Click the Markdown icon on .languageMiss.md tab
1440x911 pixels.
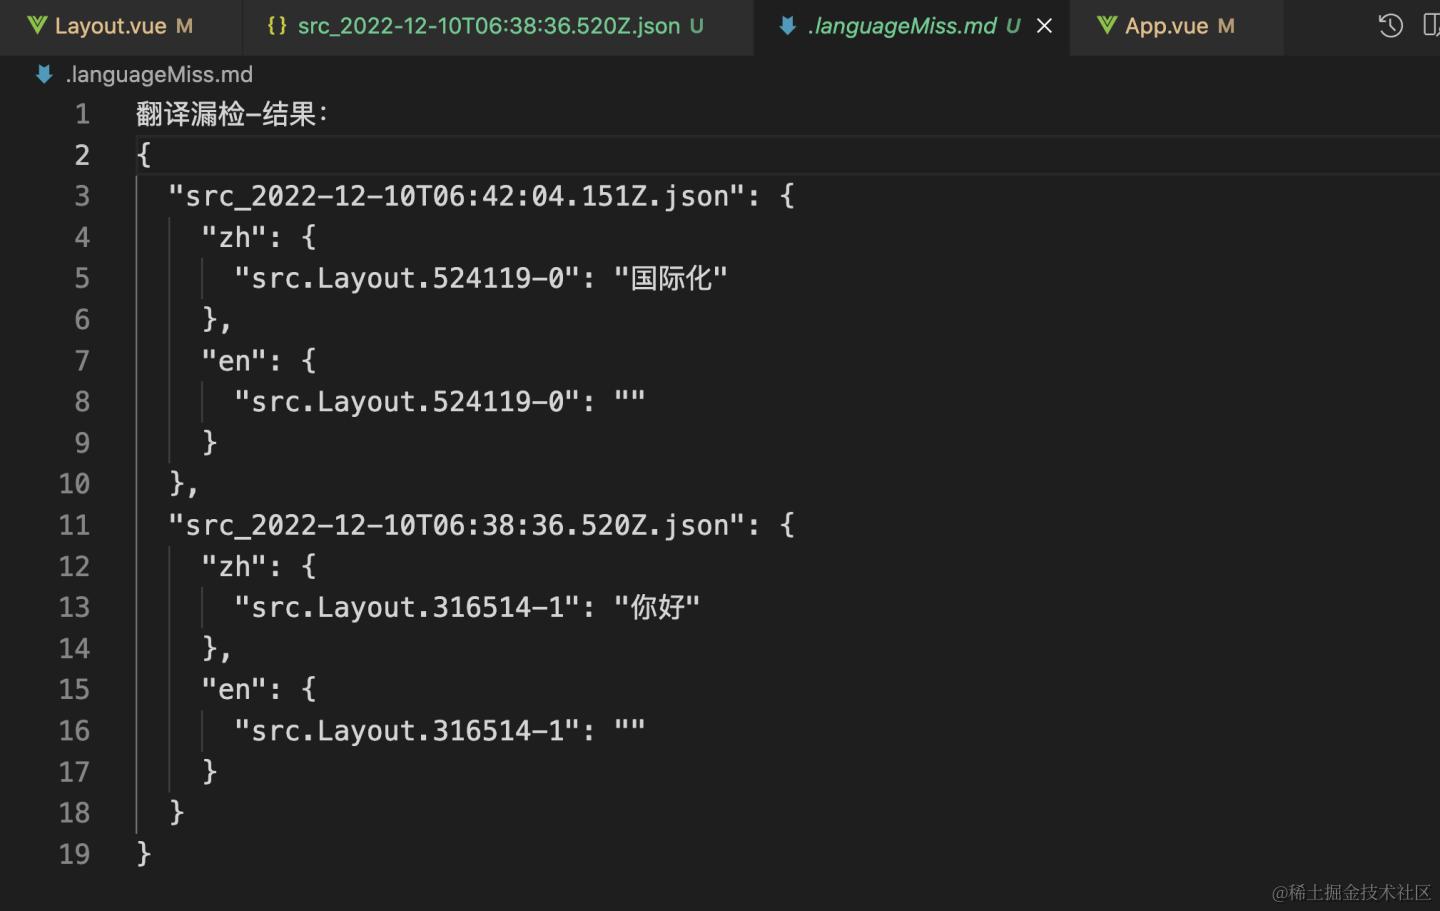click(786, 25)
